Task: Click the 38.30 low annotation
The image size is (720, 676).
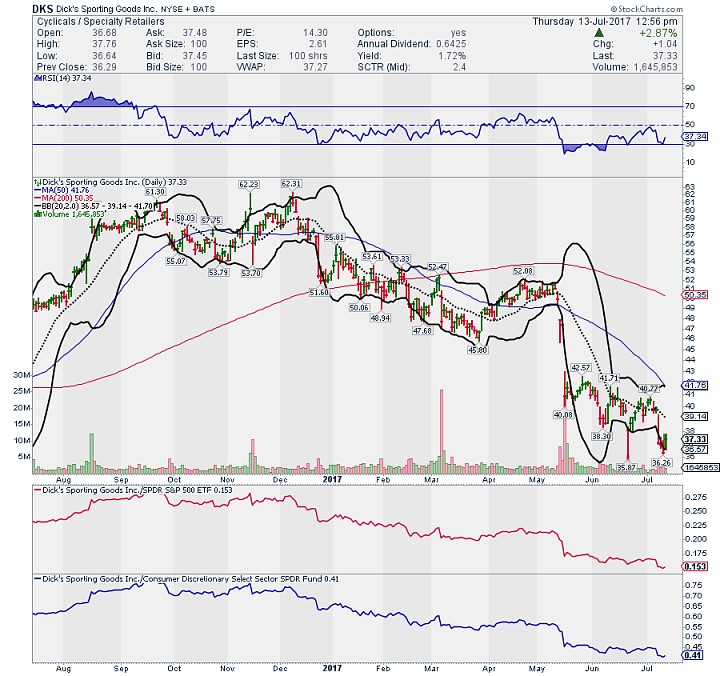Action: (x=602, y=436)
